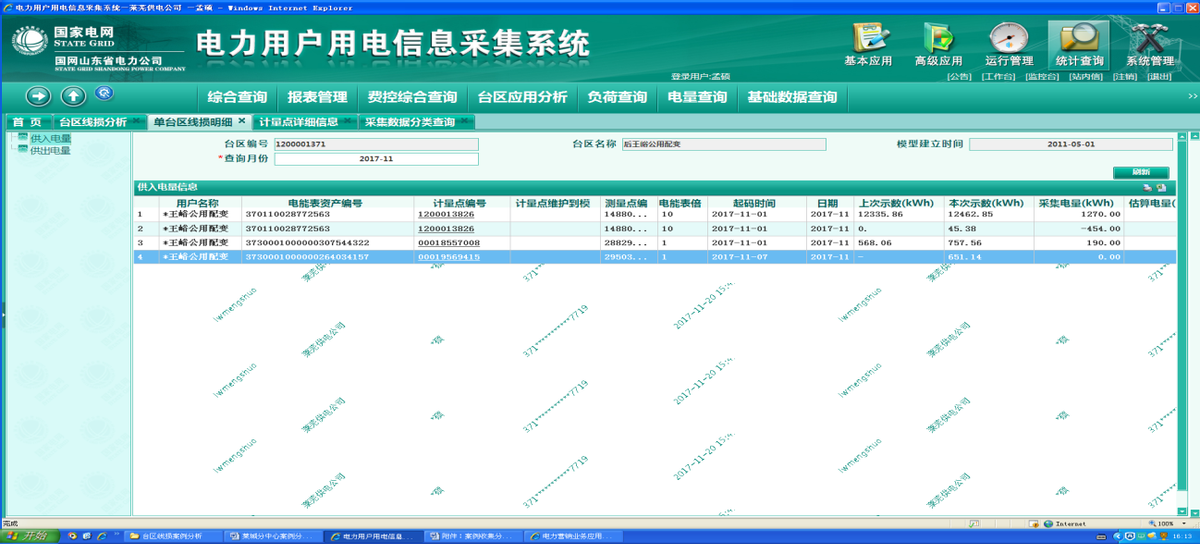The width and height of the screenshot is (1200, 544).
Task: Click the [公告] link
Action: pos(959,76)
